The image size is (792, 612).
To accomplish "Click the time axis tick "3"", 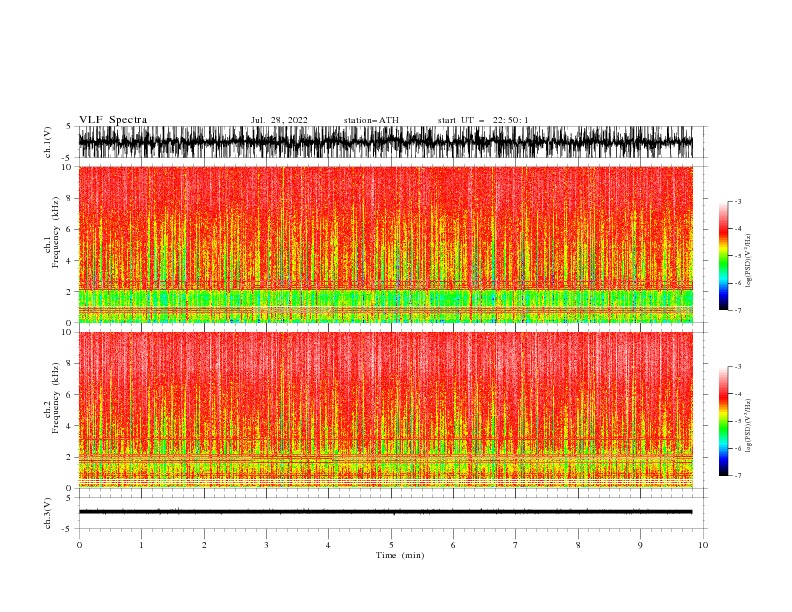I will click(266, 545).
